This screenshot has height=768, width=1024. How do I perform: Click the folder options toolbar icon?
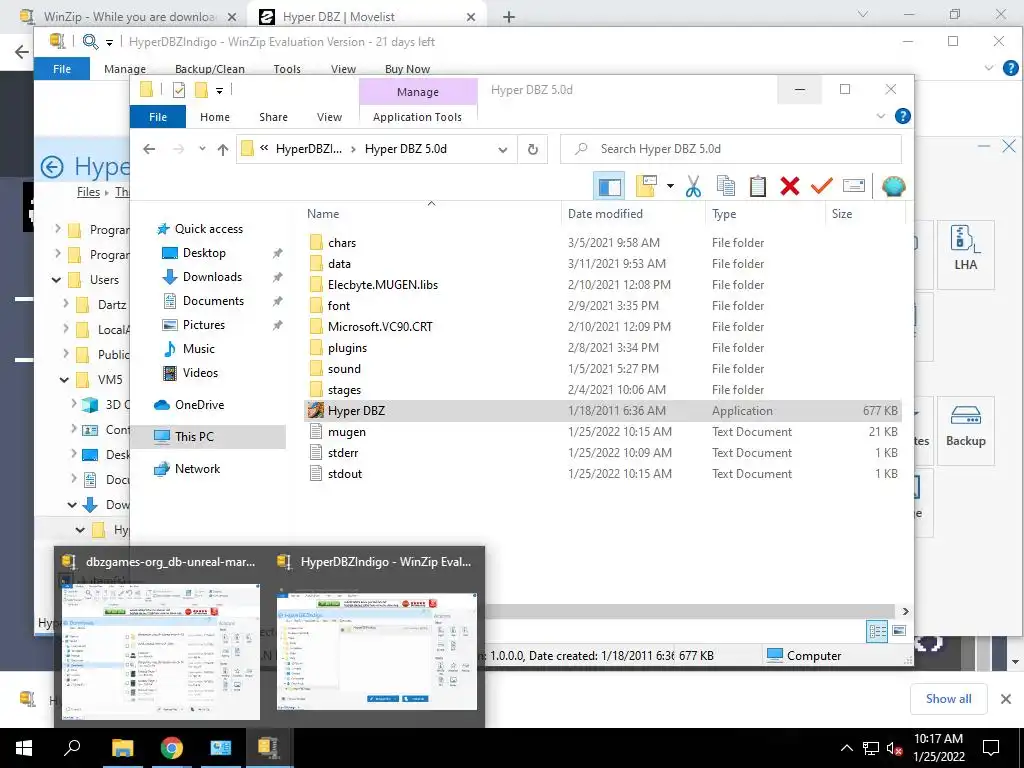click(646, 187)
